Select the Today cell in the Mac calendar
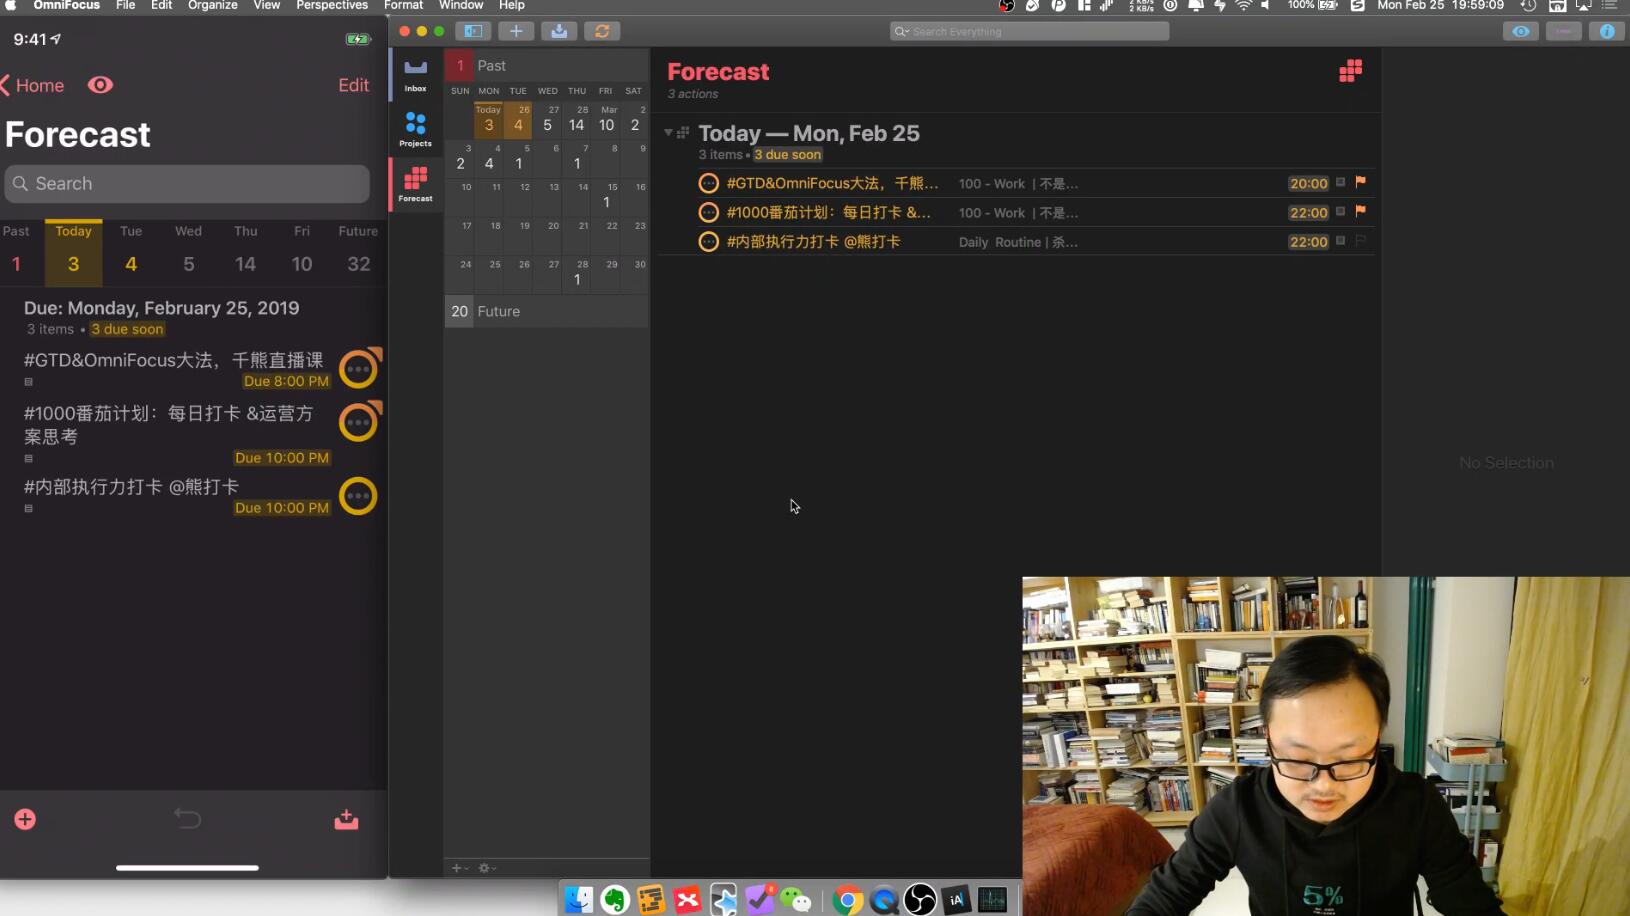This screenshot has width=1630, height=916. [x=488, y=120]
